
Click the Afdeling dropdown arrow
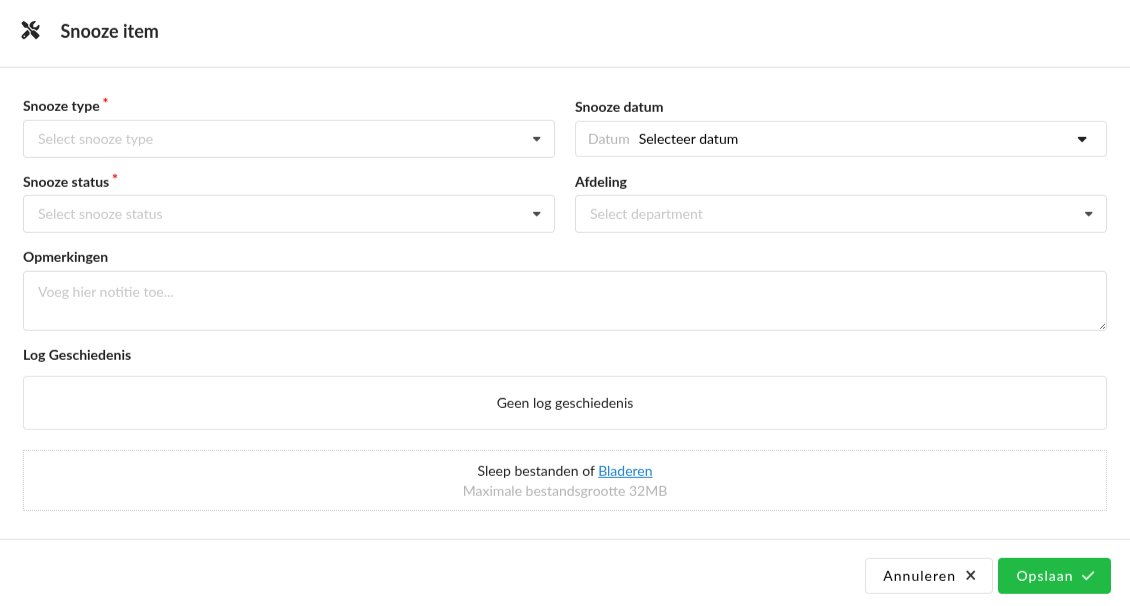click(1089, 214)
